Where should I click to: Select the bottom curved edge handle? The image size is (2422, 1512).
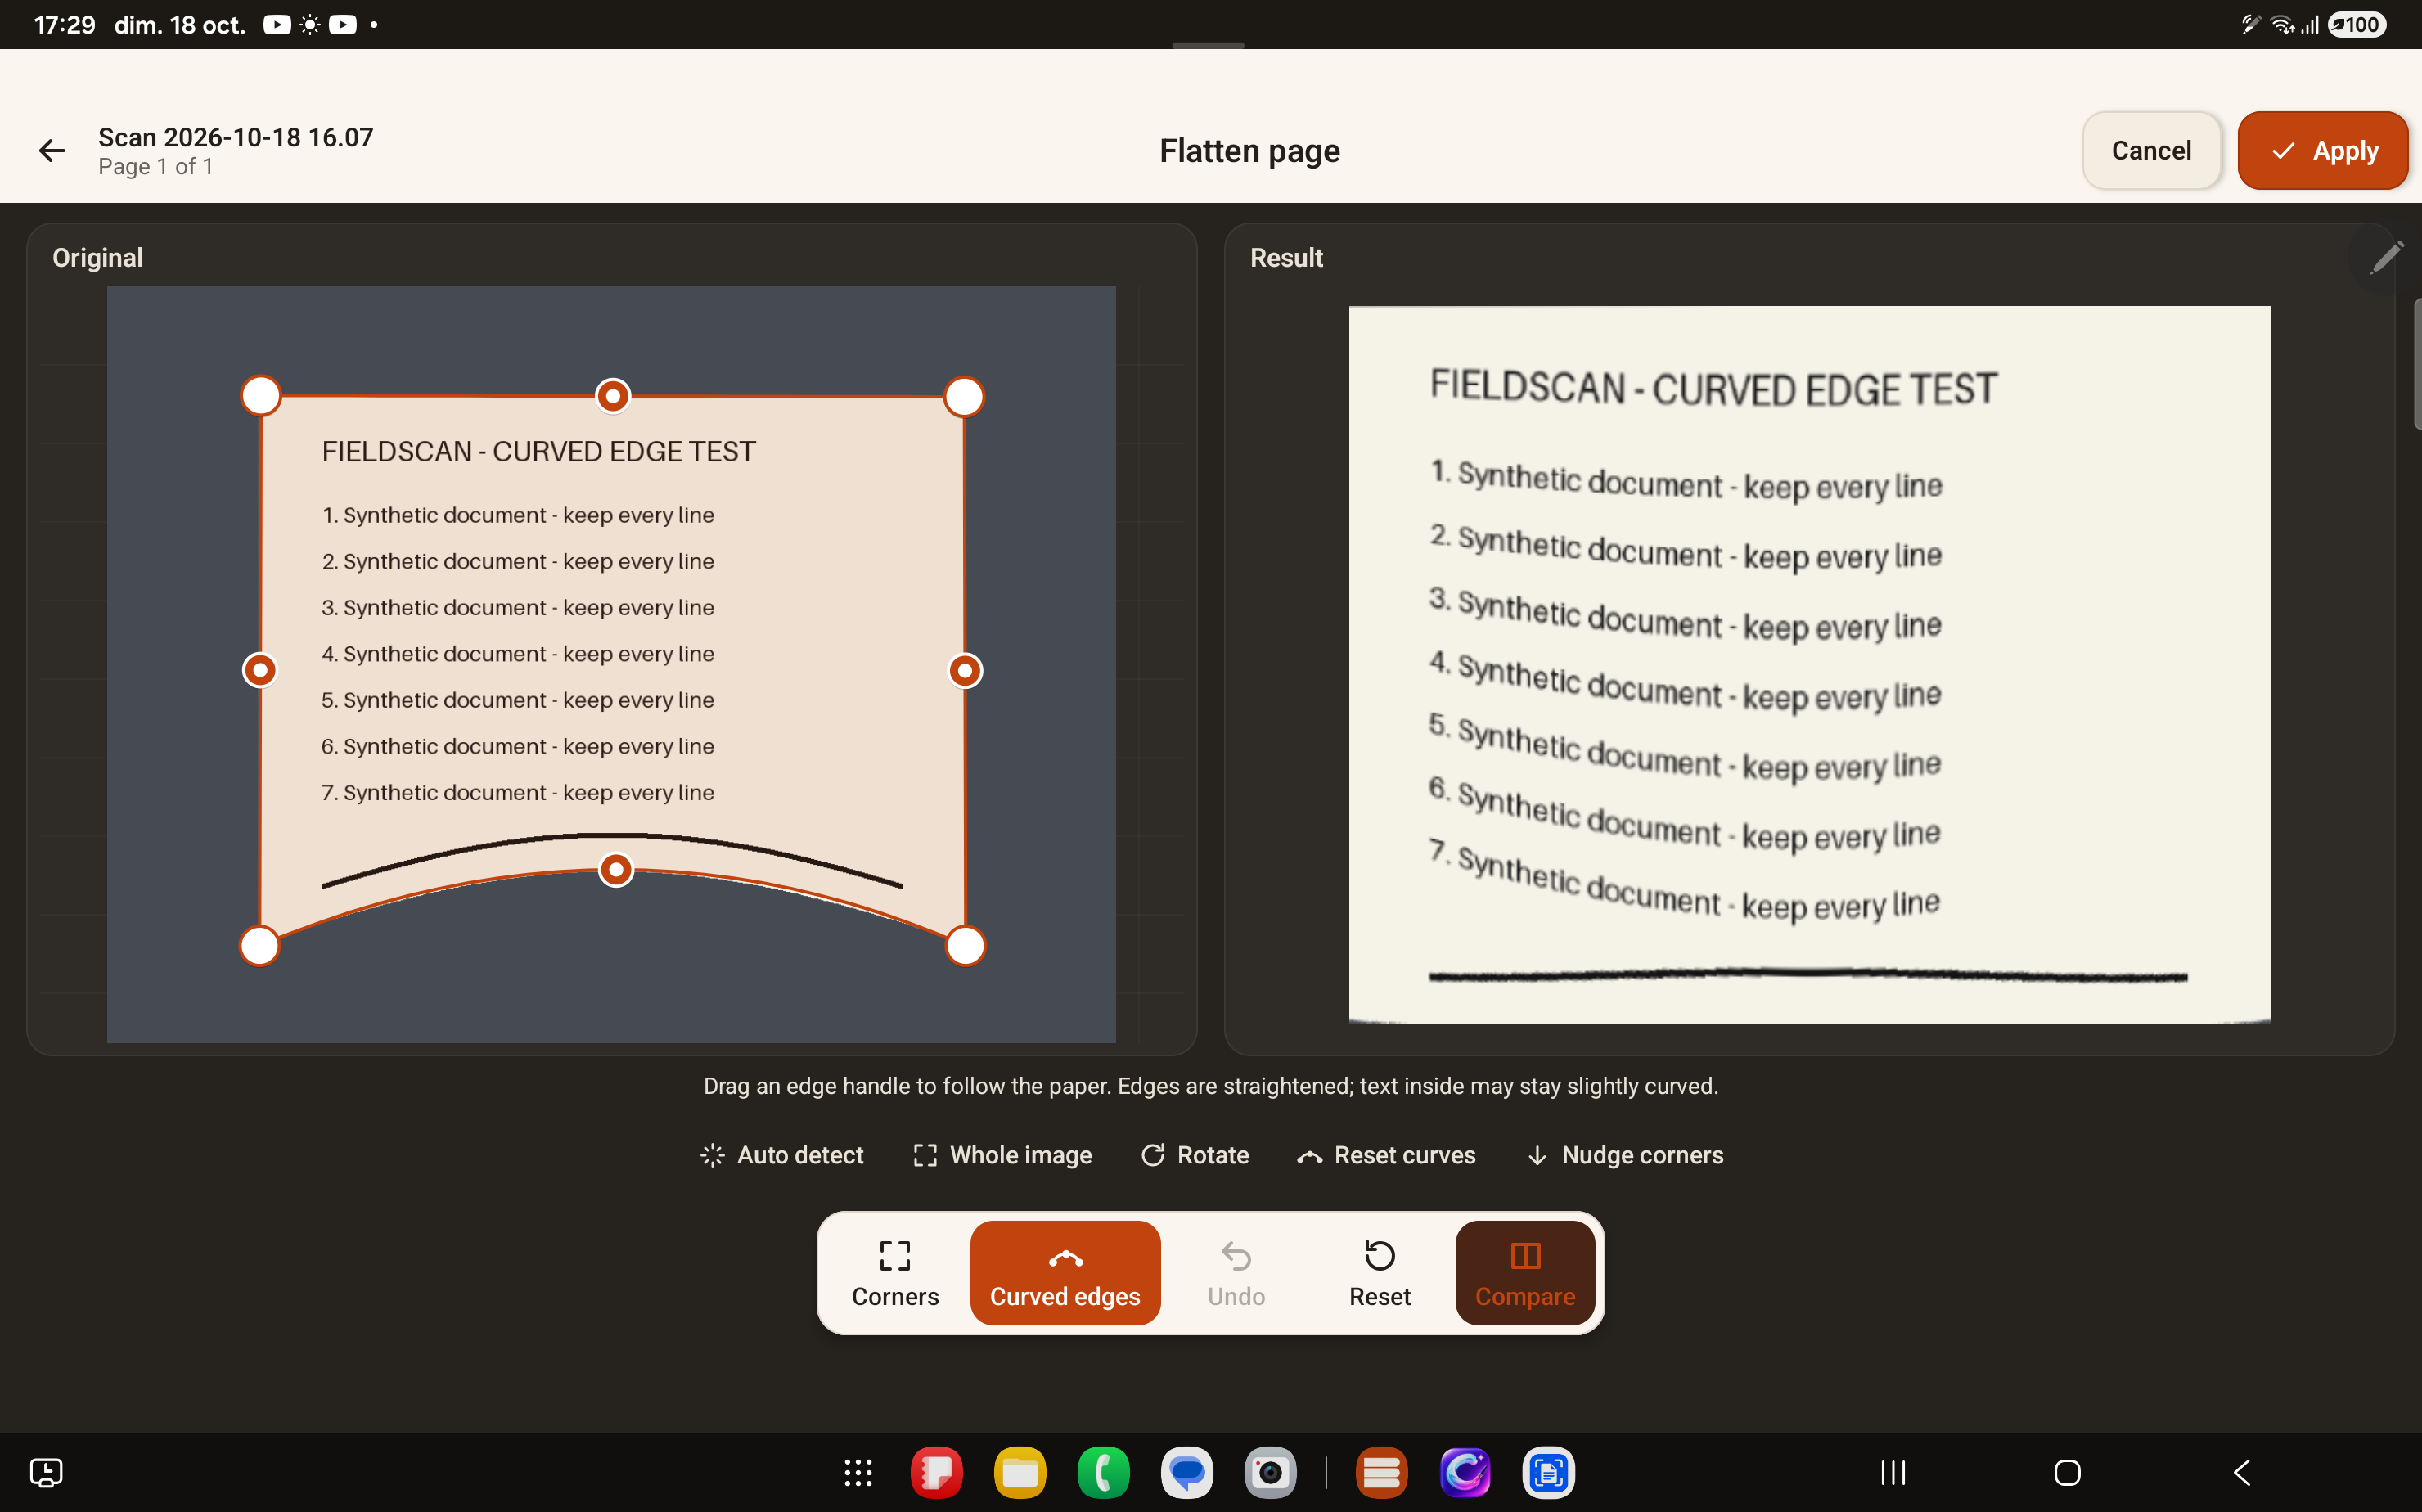pyautogui.click(x=616, y=869)
